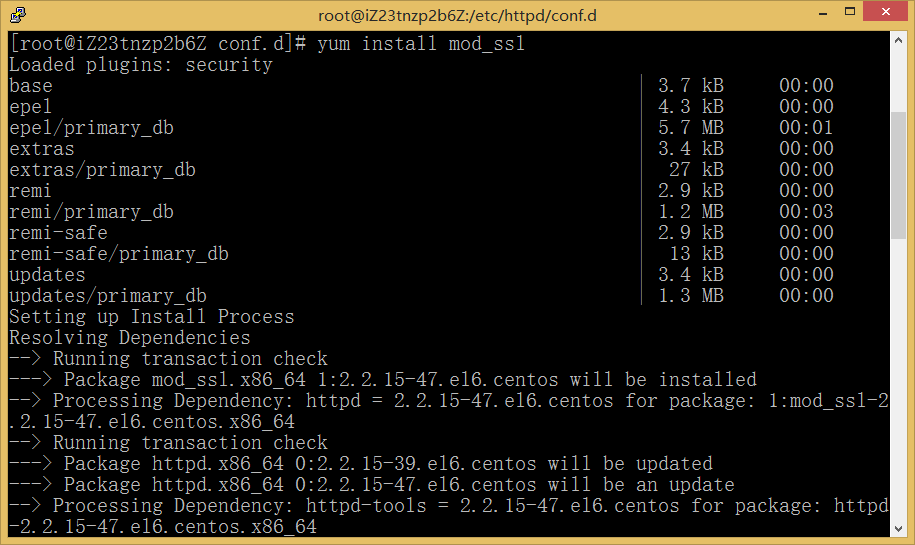The image size is (915, 545).
Task: Click the '00:03' download time for remi/primary_db
Action: 806,212
